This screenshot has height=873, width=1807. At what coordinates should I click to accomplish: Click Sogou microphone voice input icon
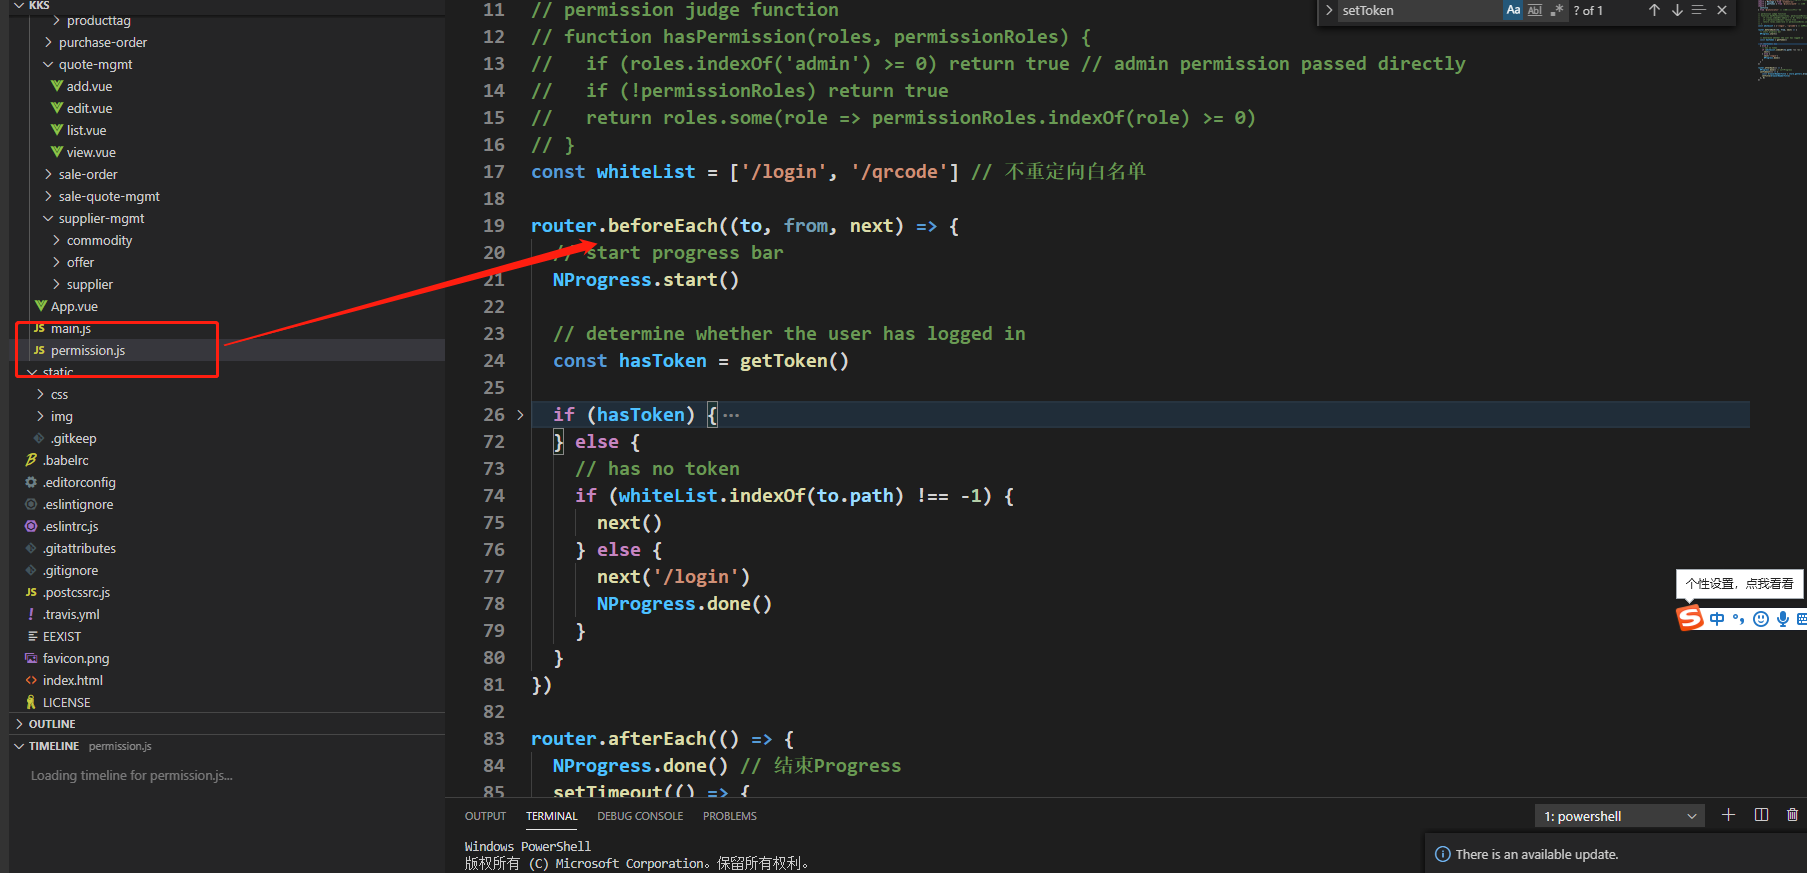(x=1783, y=619)
